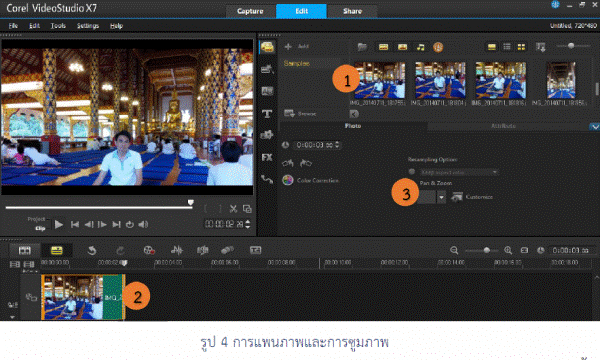600x360 pixels.
Task: Collapse the Options panel with the corner arrow
Action: click(595, 127)
